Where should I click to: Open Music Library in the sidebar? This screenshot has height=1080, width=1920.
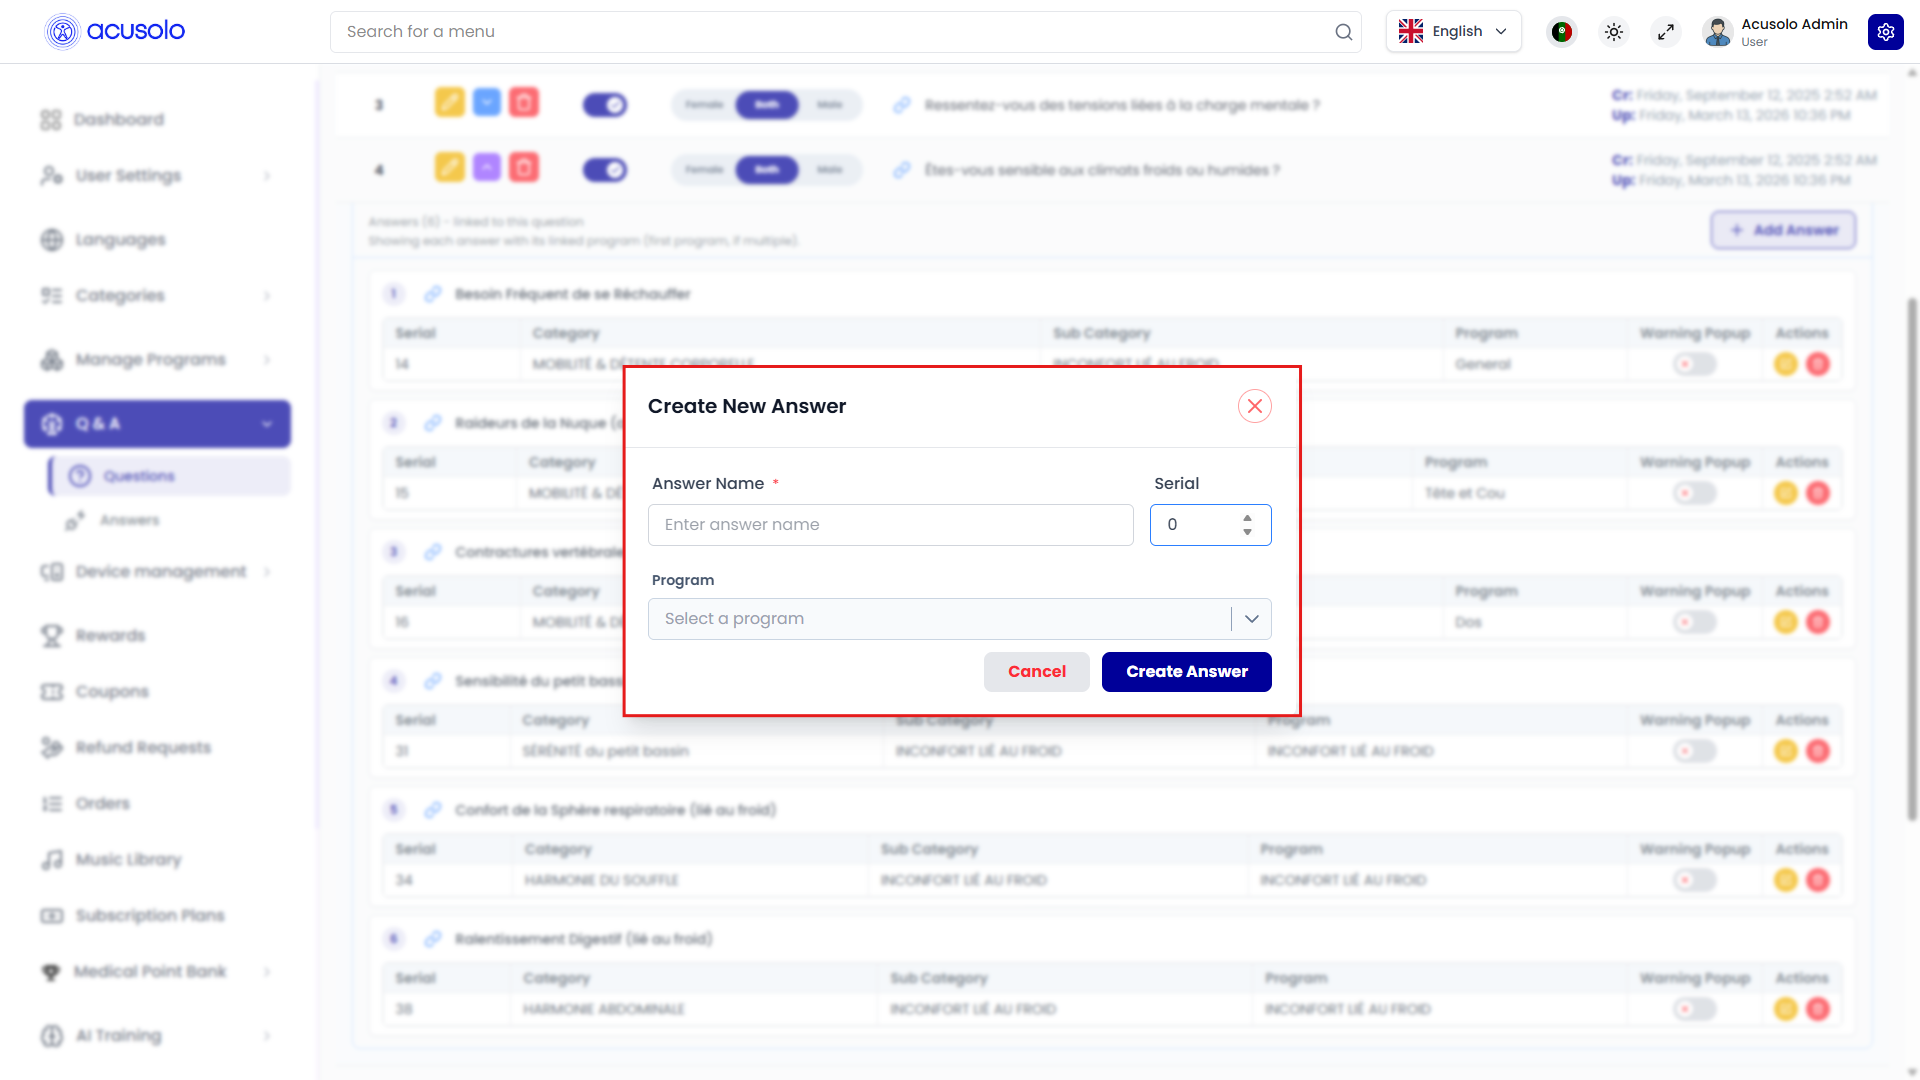click(157, 860)
